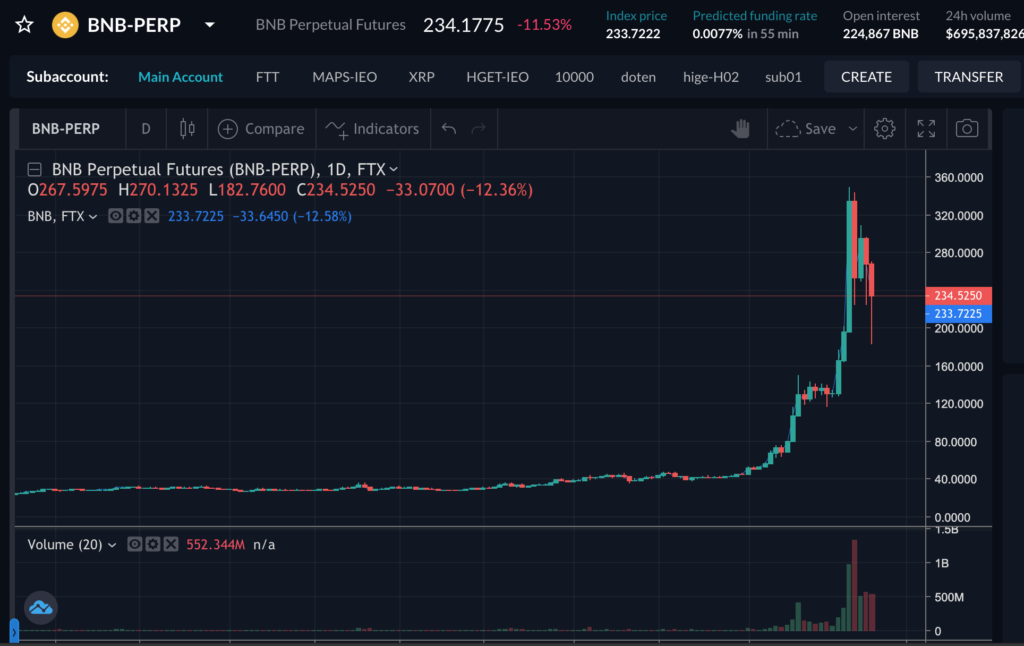The height and width of the screenshot is (646, 1024).
Task: Expand the BNB, FTX compare series dropdown
Action: point(93,217)
